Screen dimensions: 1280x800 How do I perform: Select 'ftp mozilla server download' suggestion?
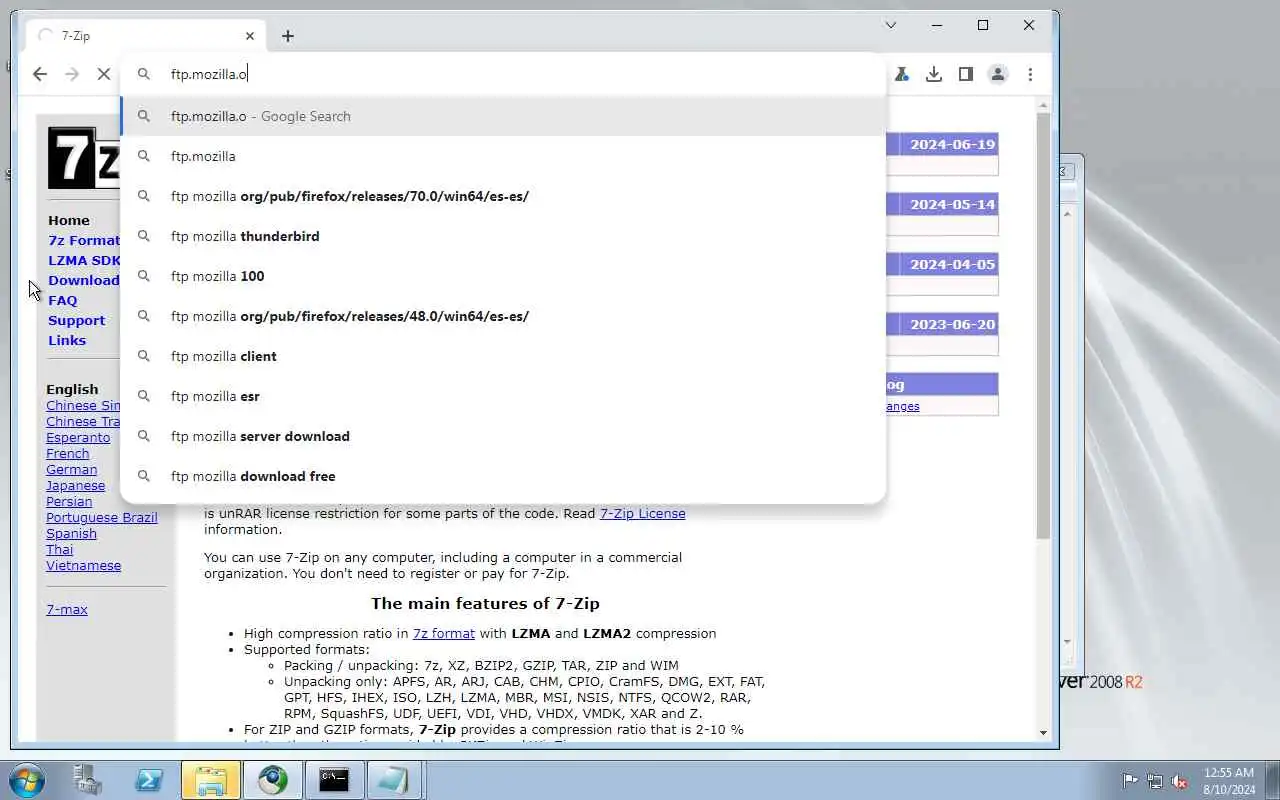click(503, 436)
